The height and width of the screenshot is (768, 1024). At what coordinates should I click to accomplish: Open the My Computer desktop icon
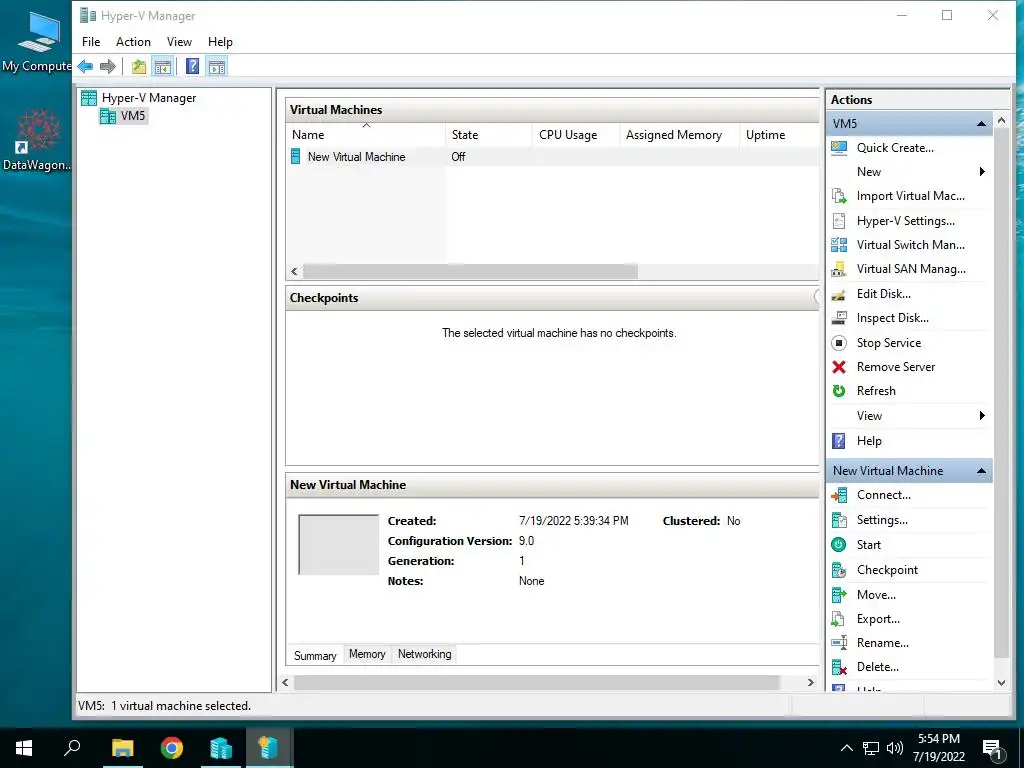coord(37,42)
